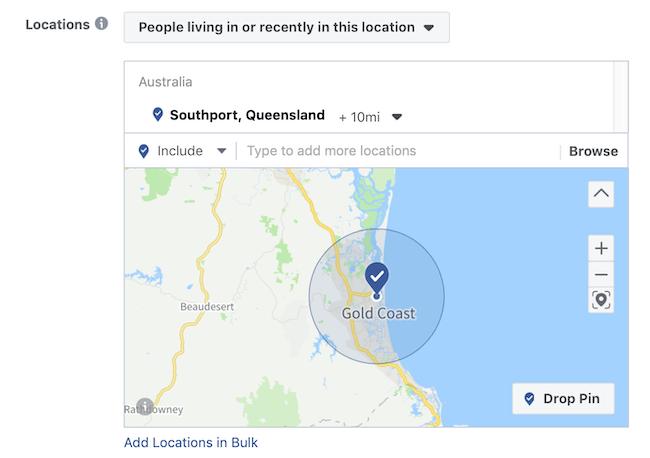Open the Include dropdown

[x=184, y=151]
